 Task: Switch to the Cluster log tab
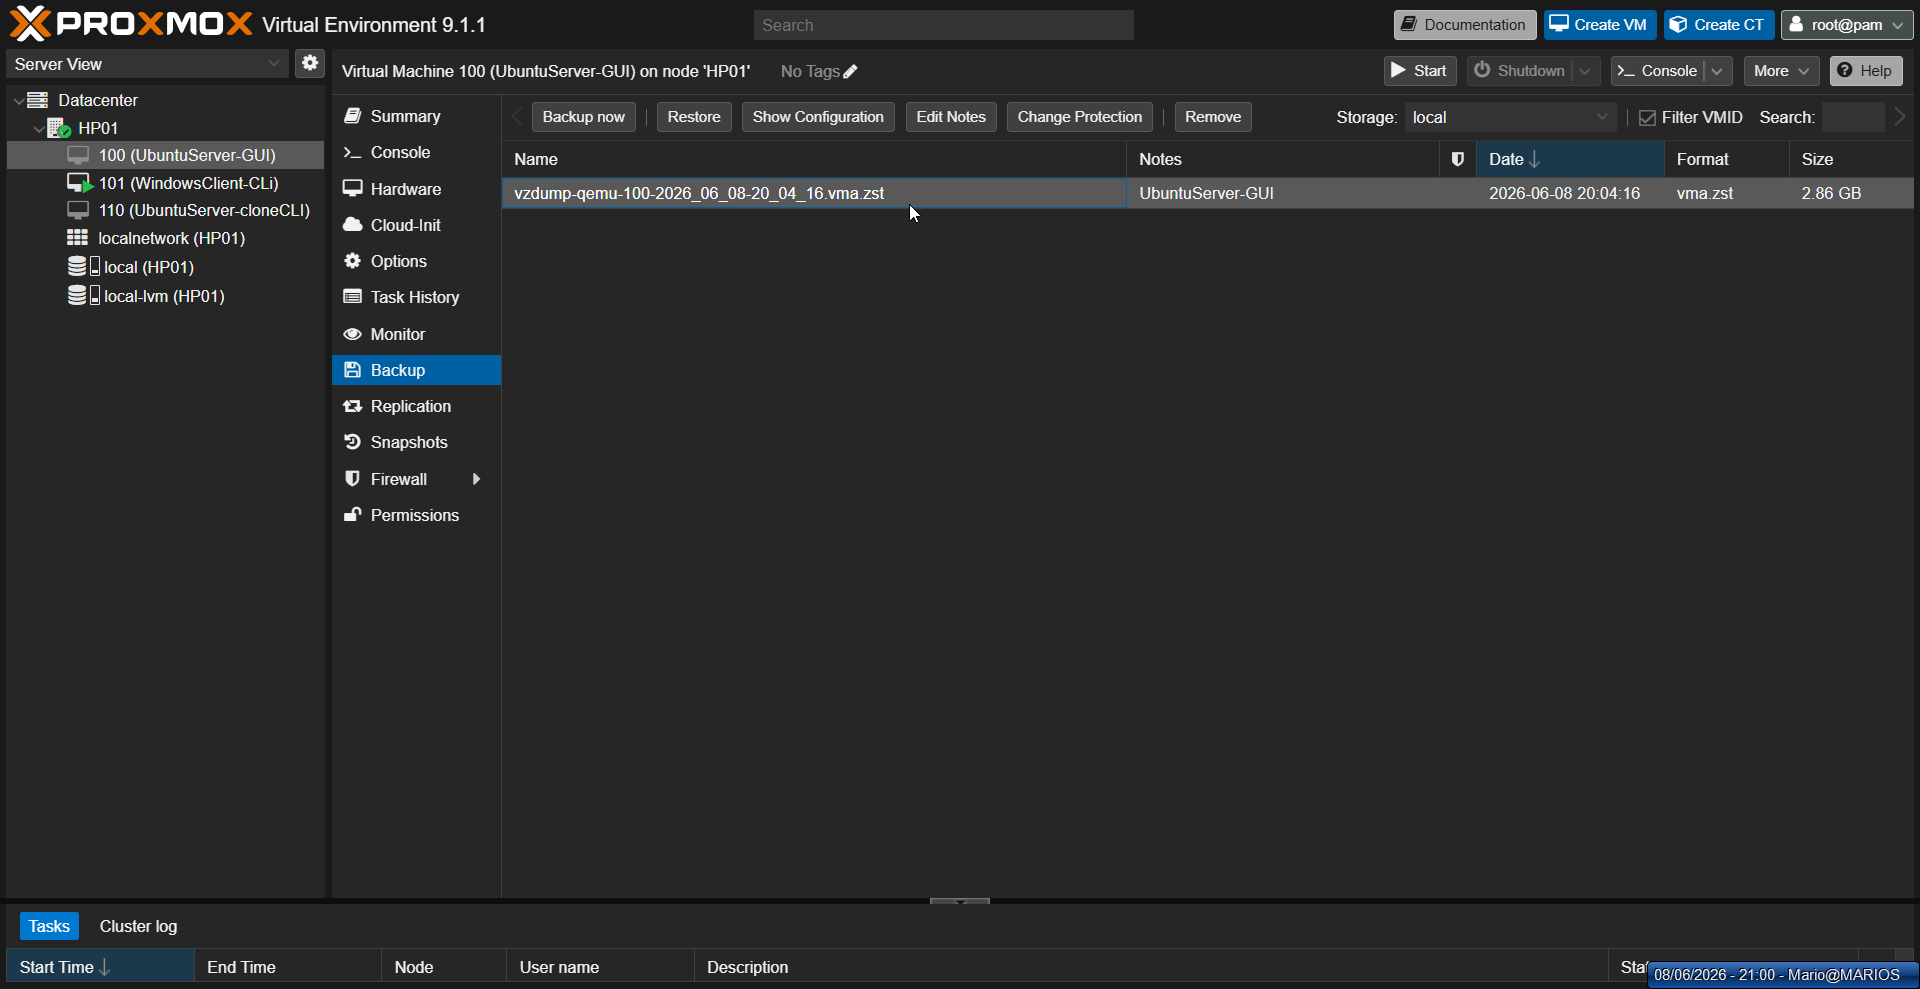point(138,926)
